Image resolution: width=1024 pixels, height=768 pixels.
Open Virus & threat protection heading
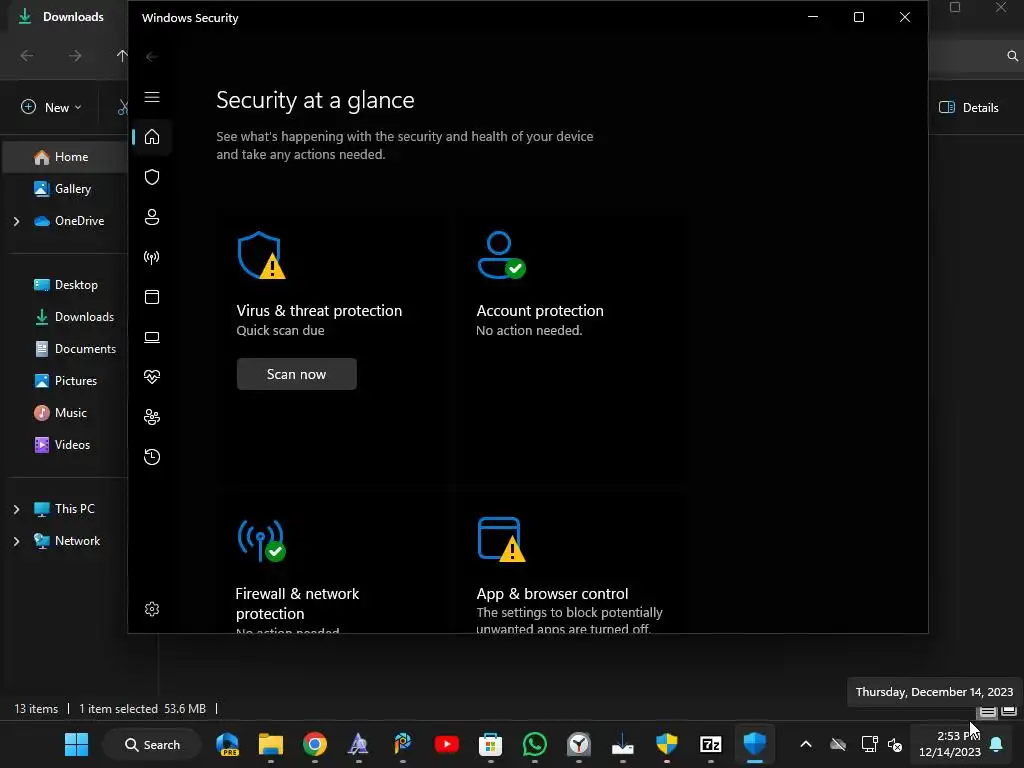(319, 311)
